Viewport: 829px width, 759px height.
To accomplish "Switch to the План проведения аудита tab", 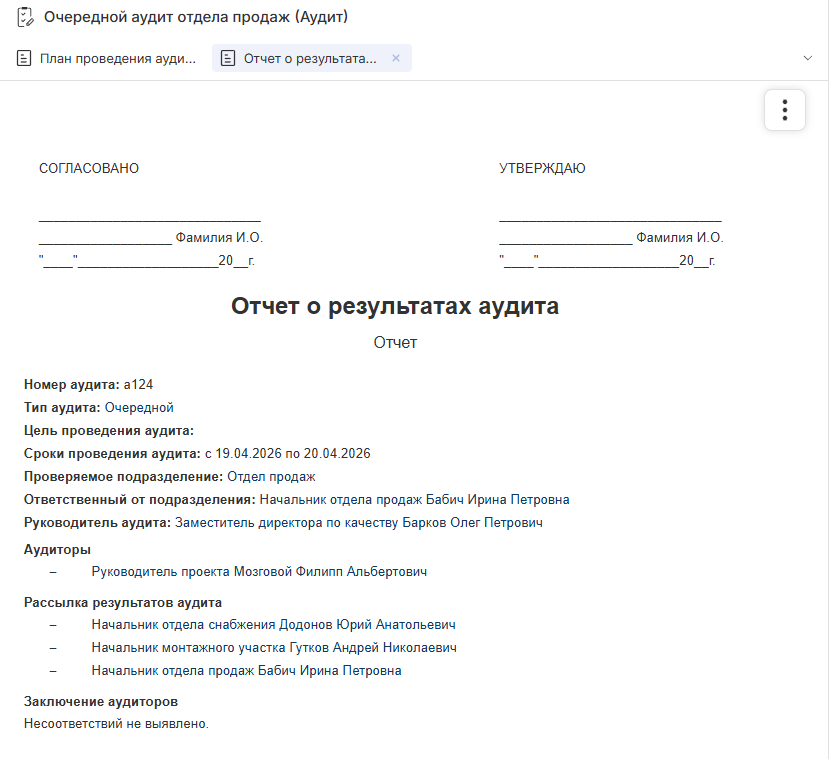I will point(117,59).
